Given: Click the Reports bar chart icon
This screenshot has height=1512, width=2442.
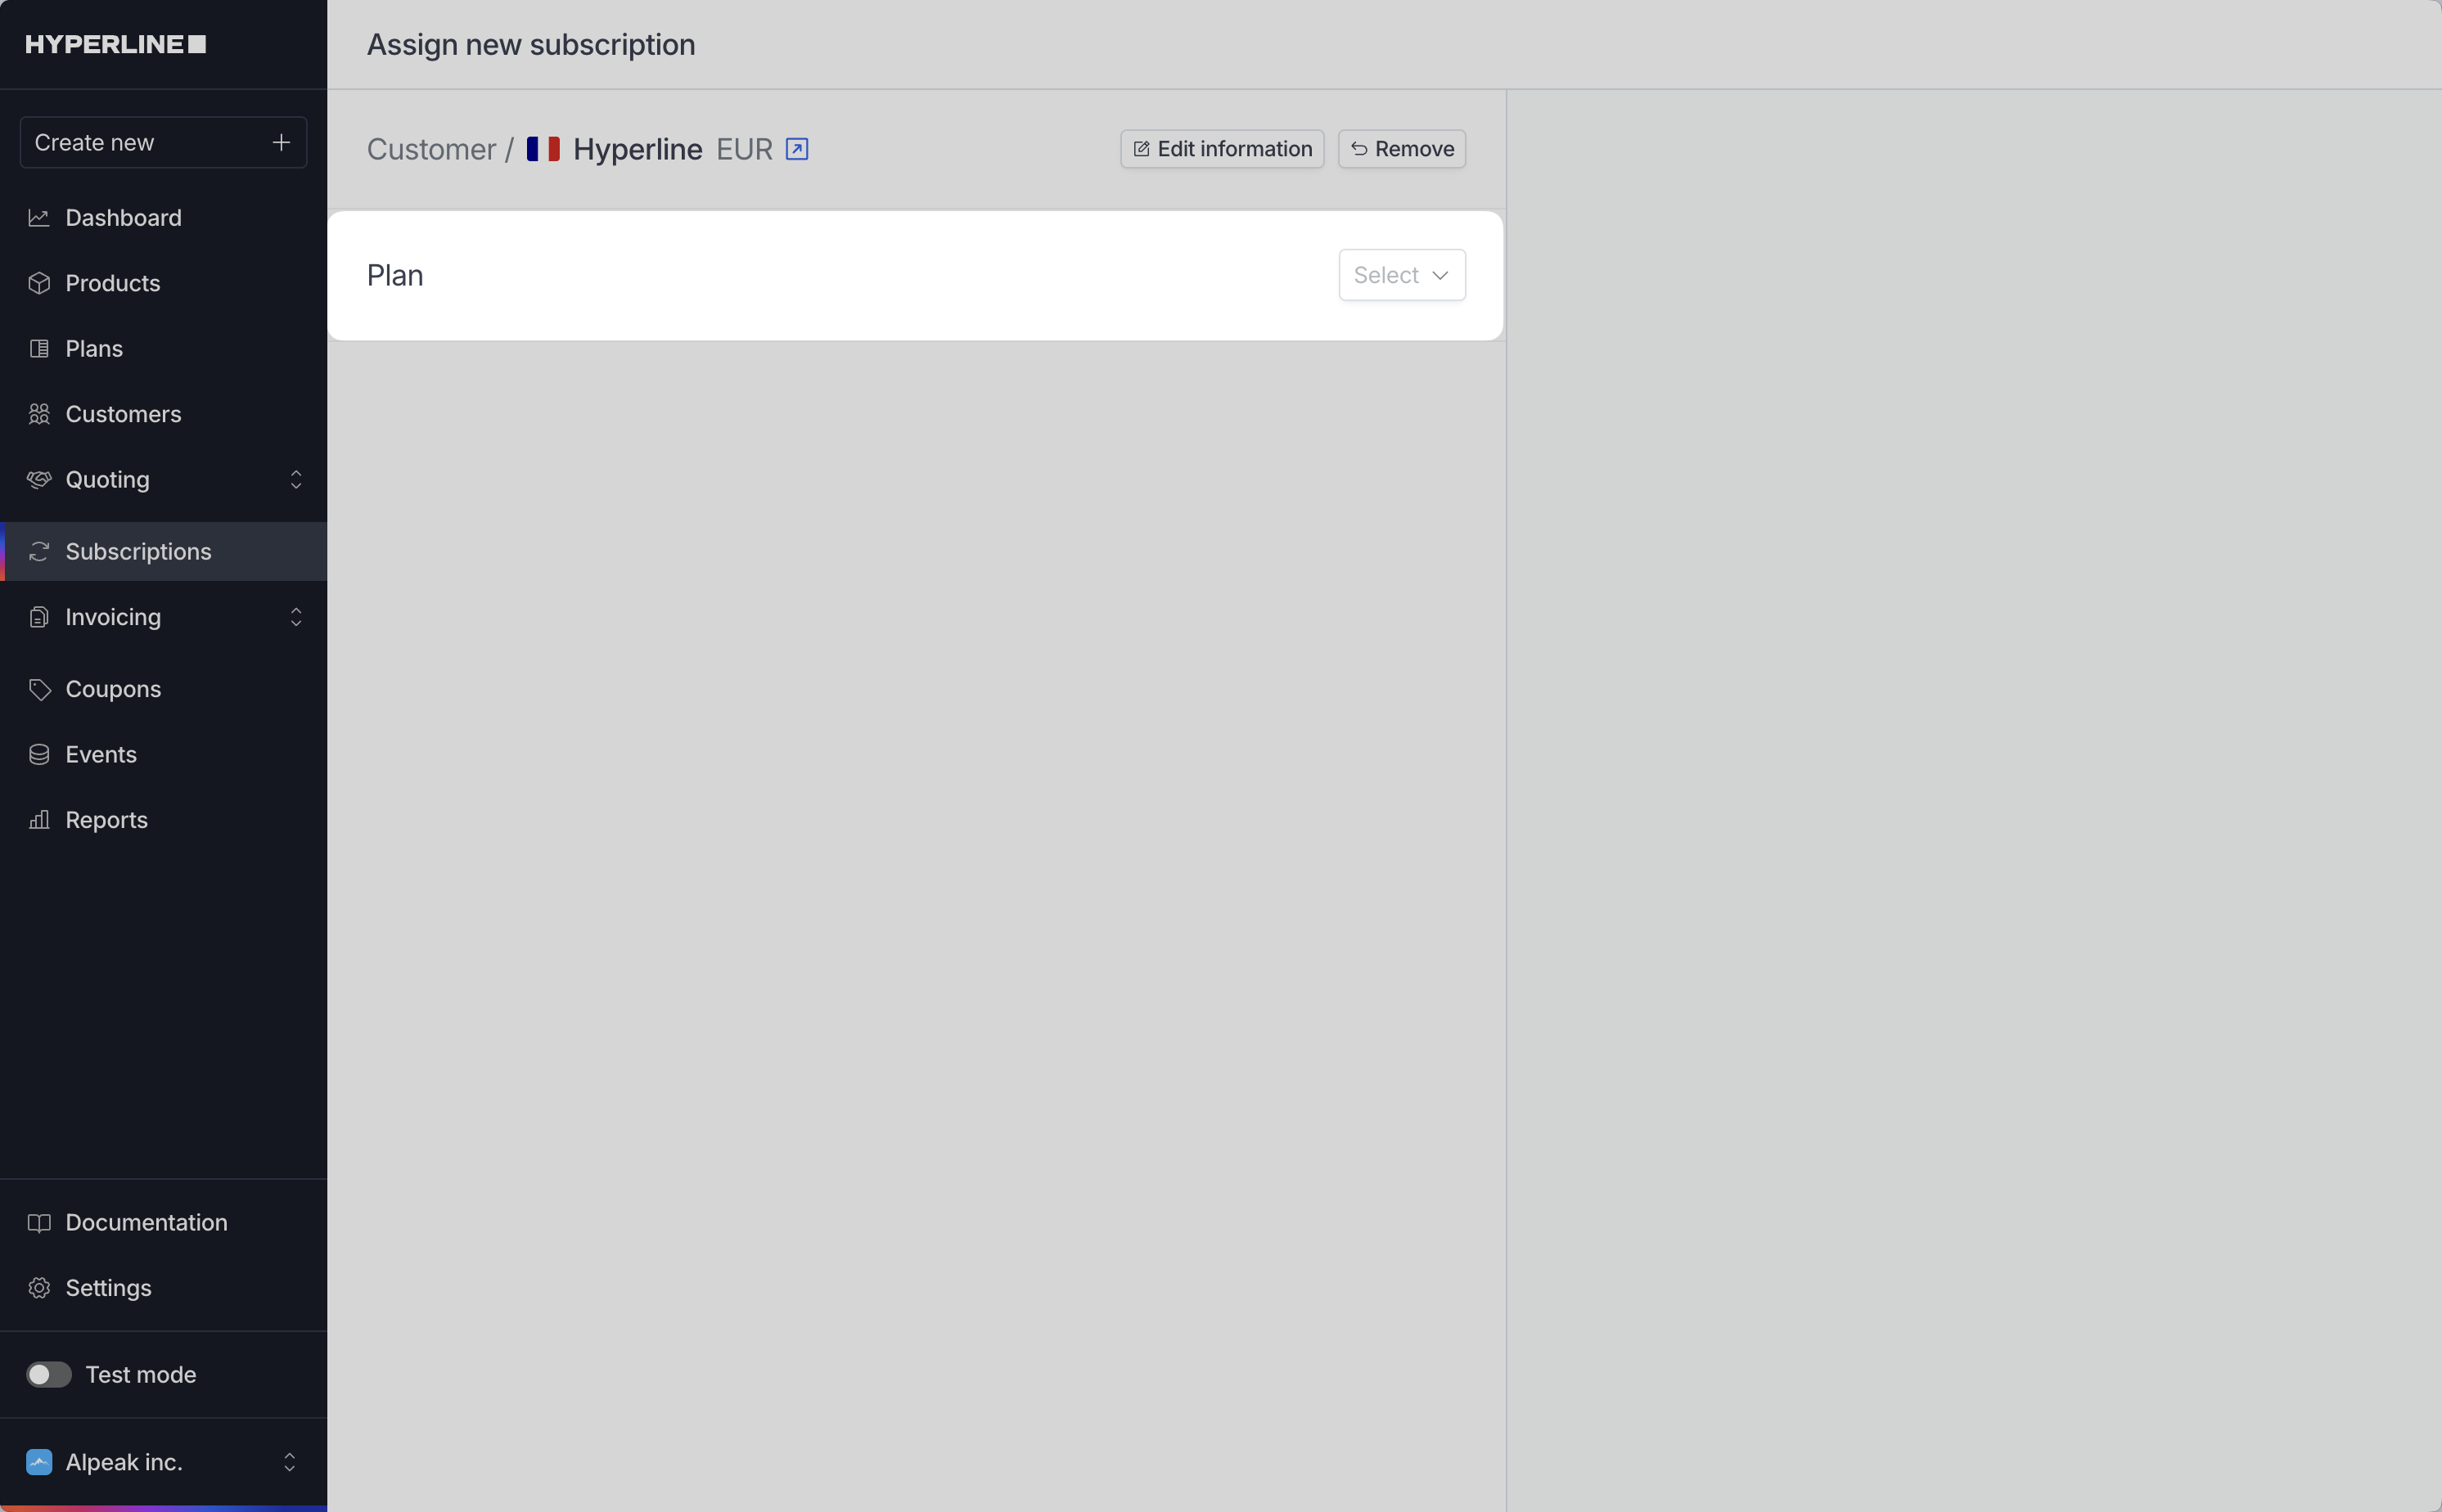Looking at the screenshot, I should [x=39, y=820].
